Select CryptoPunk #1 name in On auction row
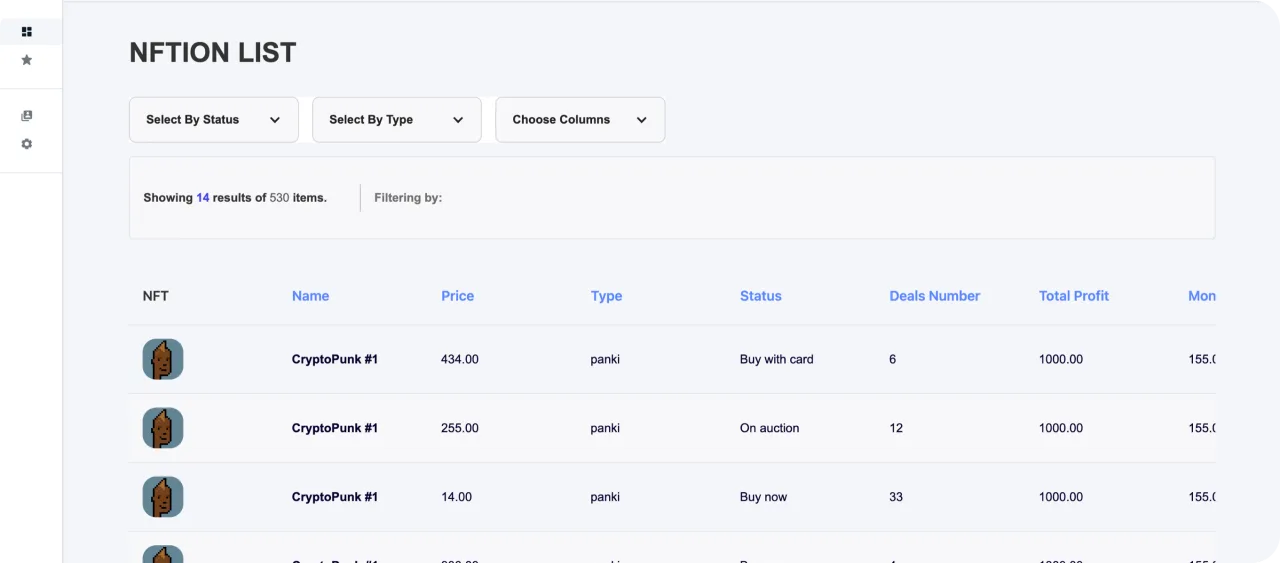Screen dimensions: 1280x563 point(335,428)
